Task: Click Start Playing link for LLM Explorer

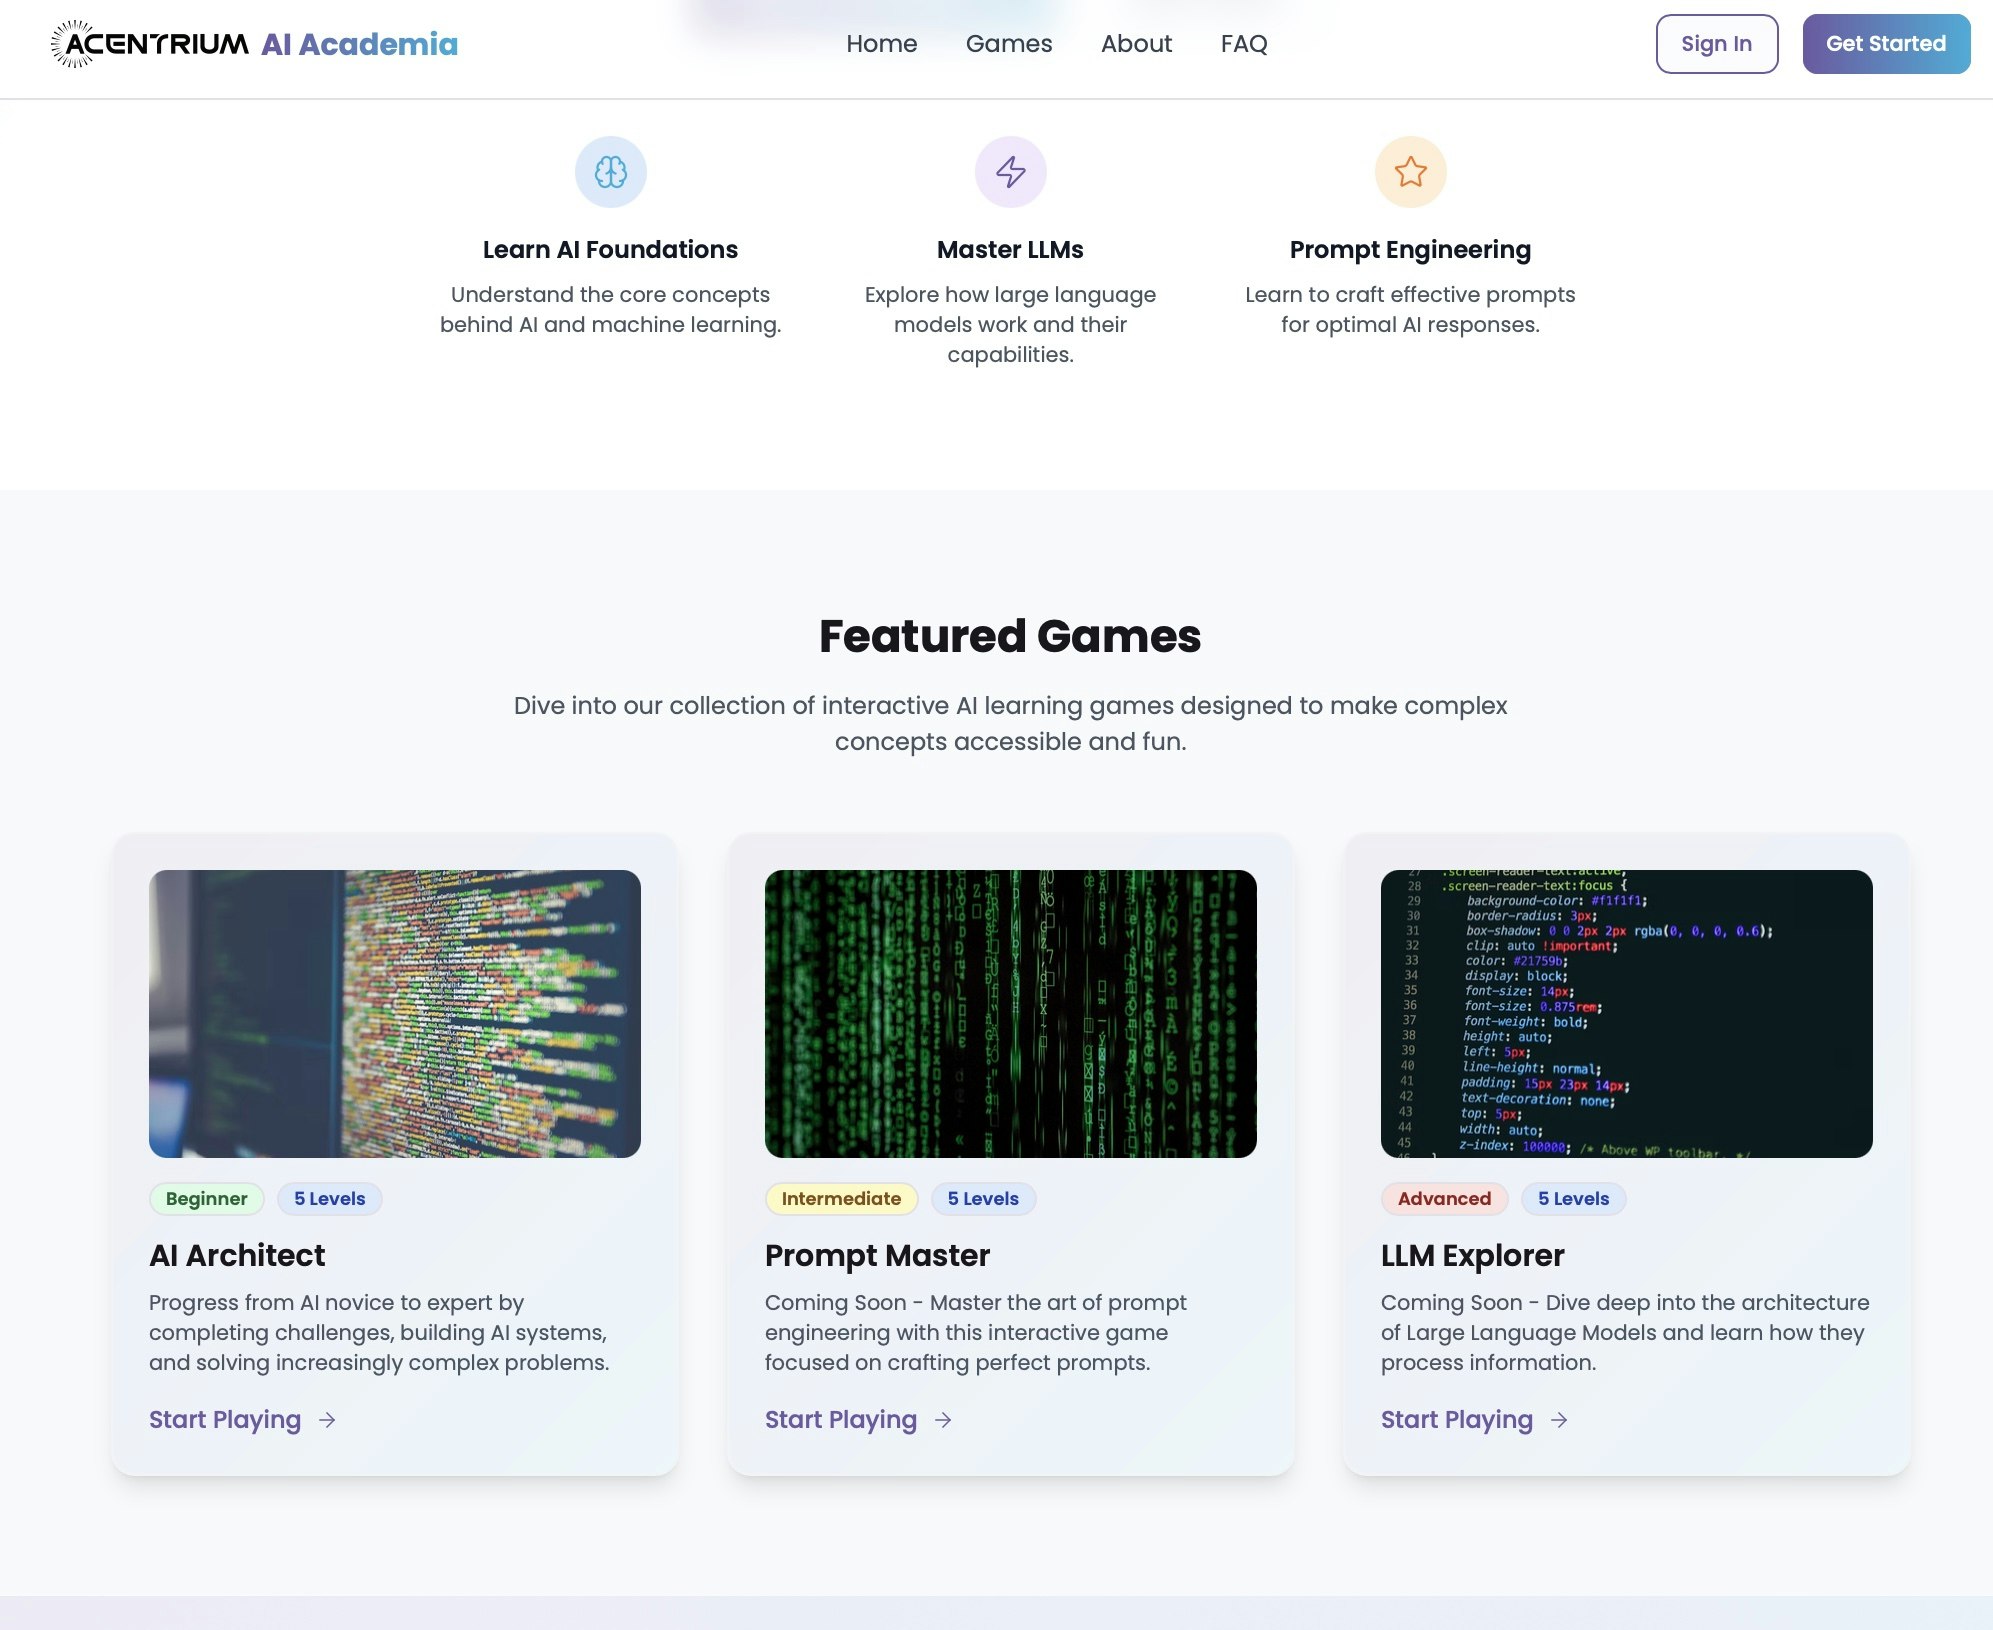Action: click(1456, 1420)
